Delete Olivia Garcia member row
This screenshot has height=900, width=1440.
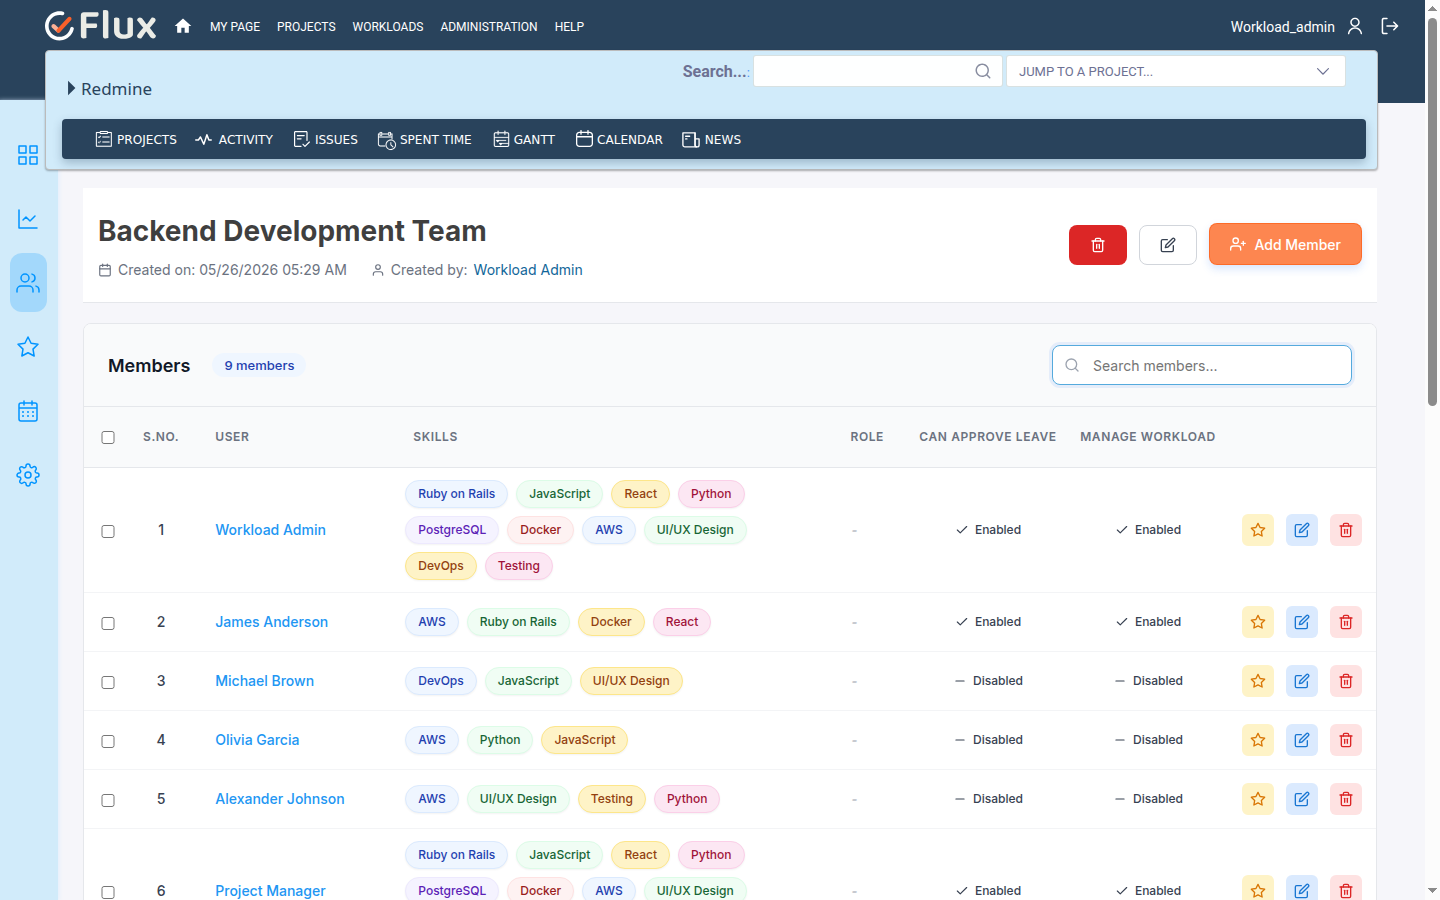[1346, 740]
